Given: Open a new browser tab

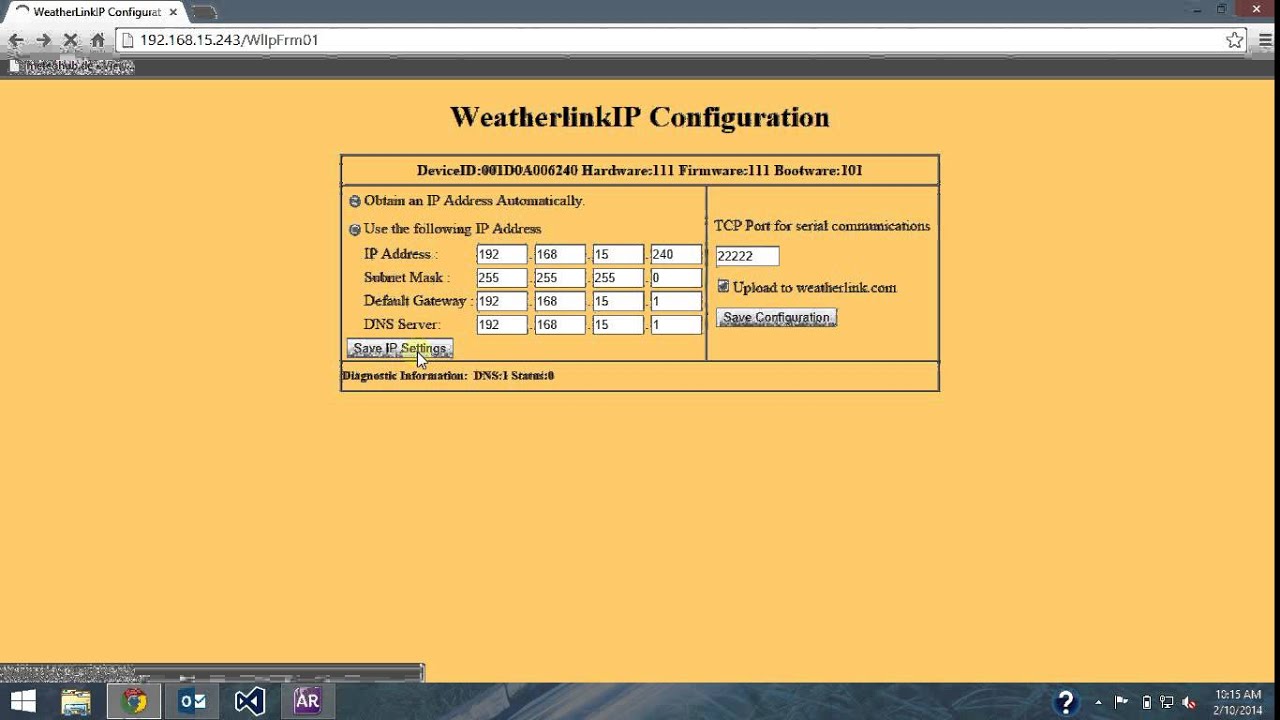Looking at the screenshot, I should (203, 12).
